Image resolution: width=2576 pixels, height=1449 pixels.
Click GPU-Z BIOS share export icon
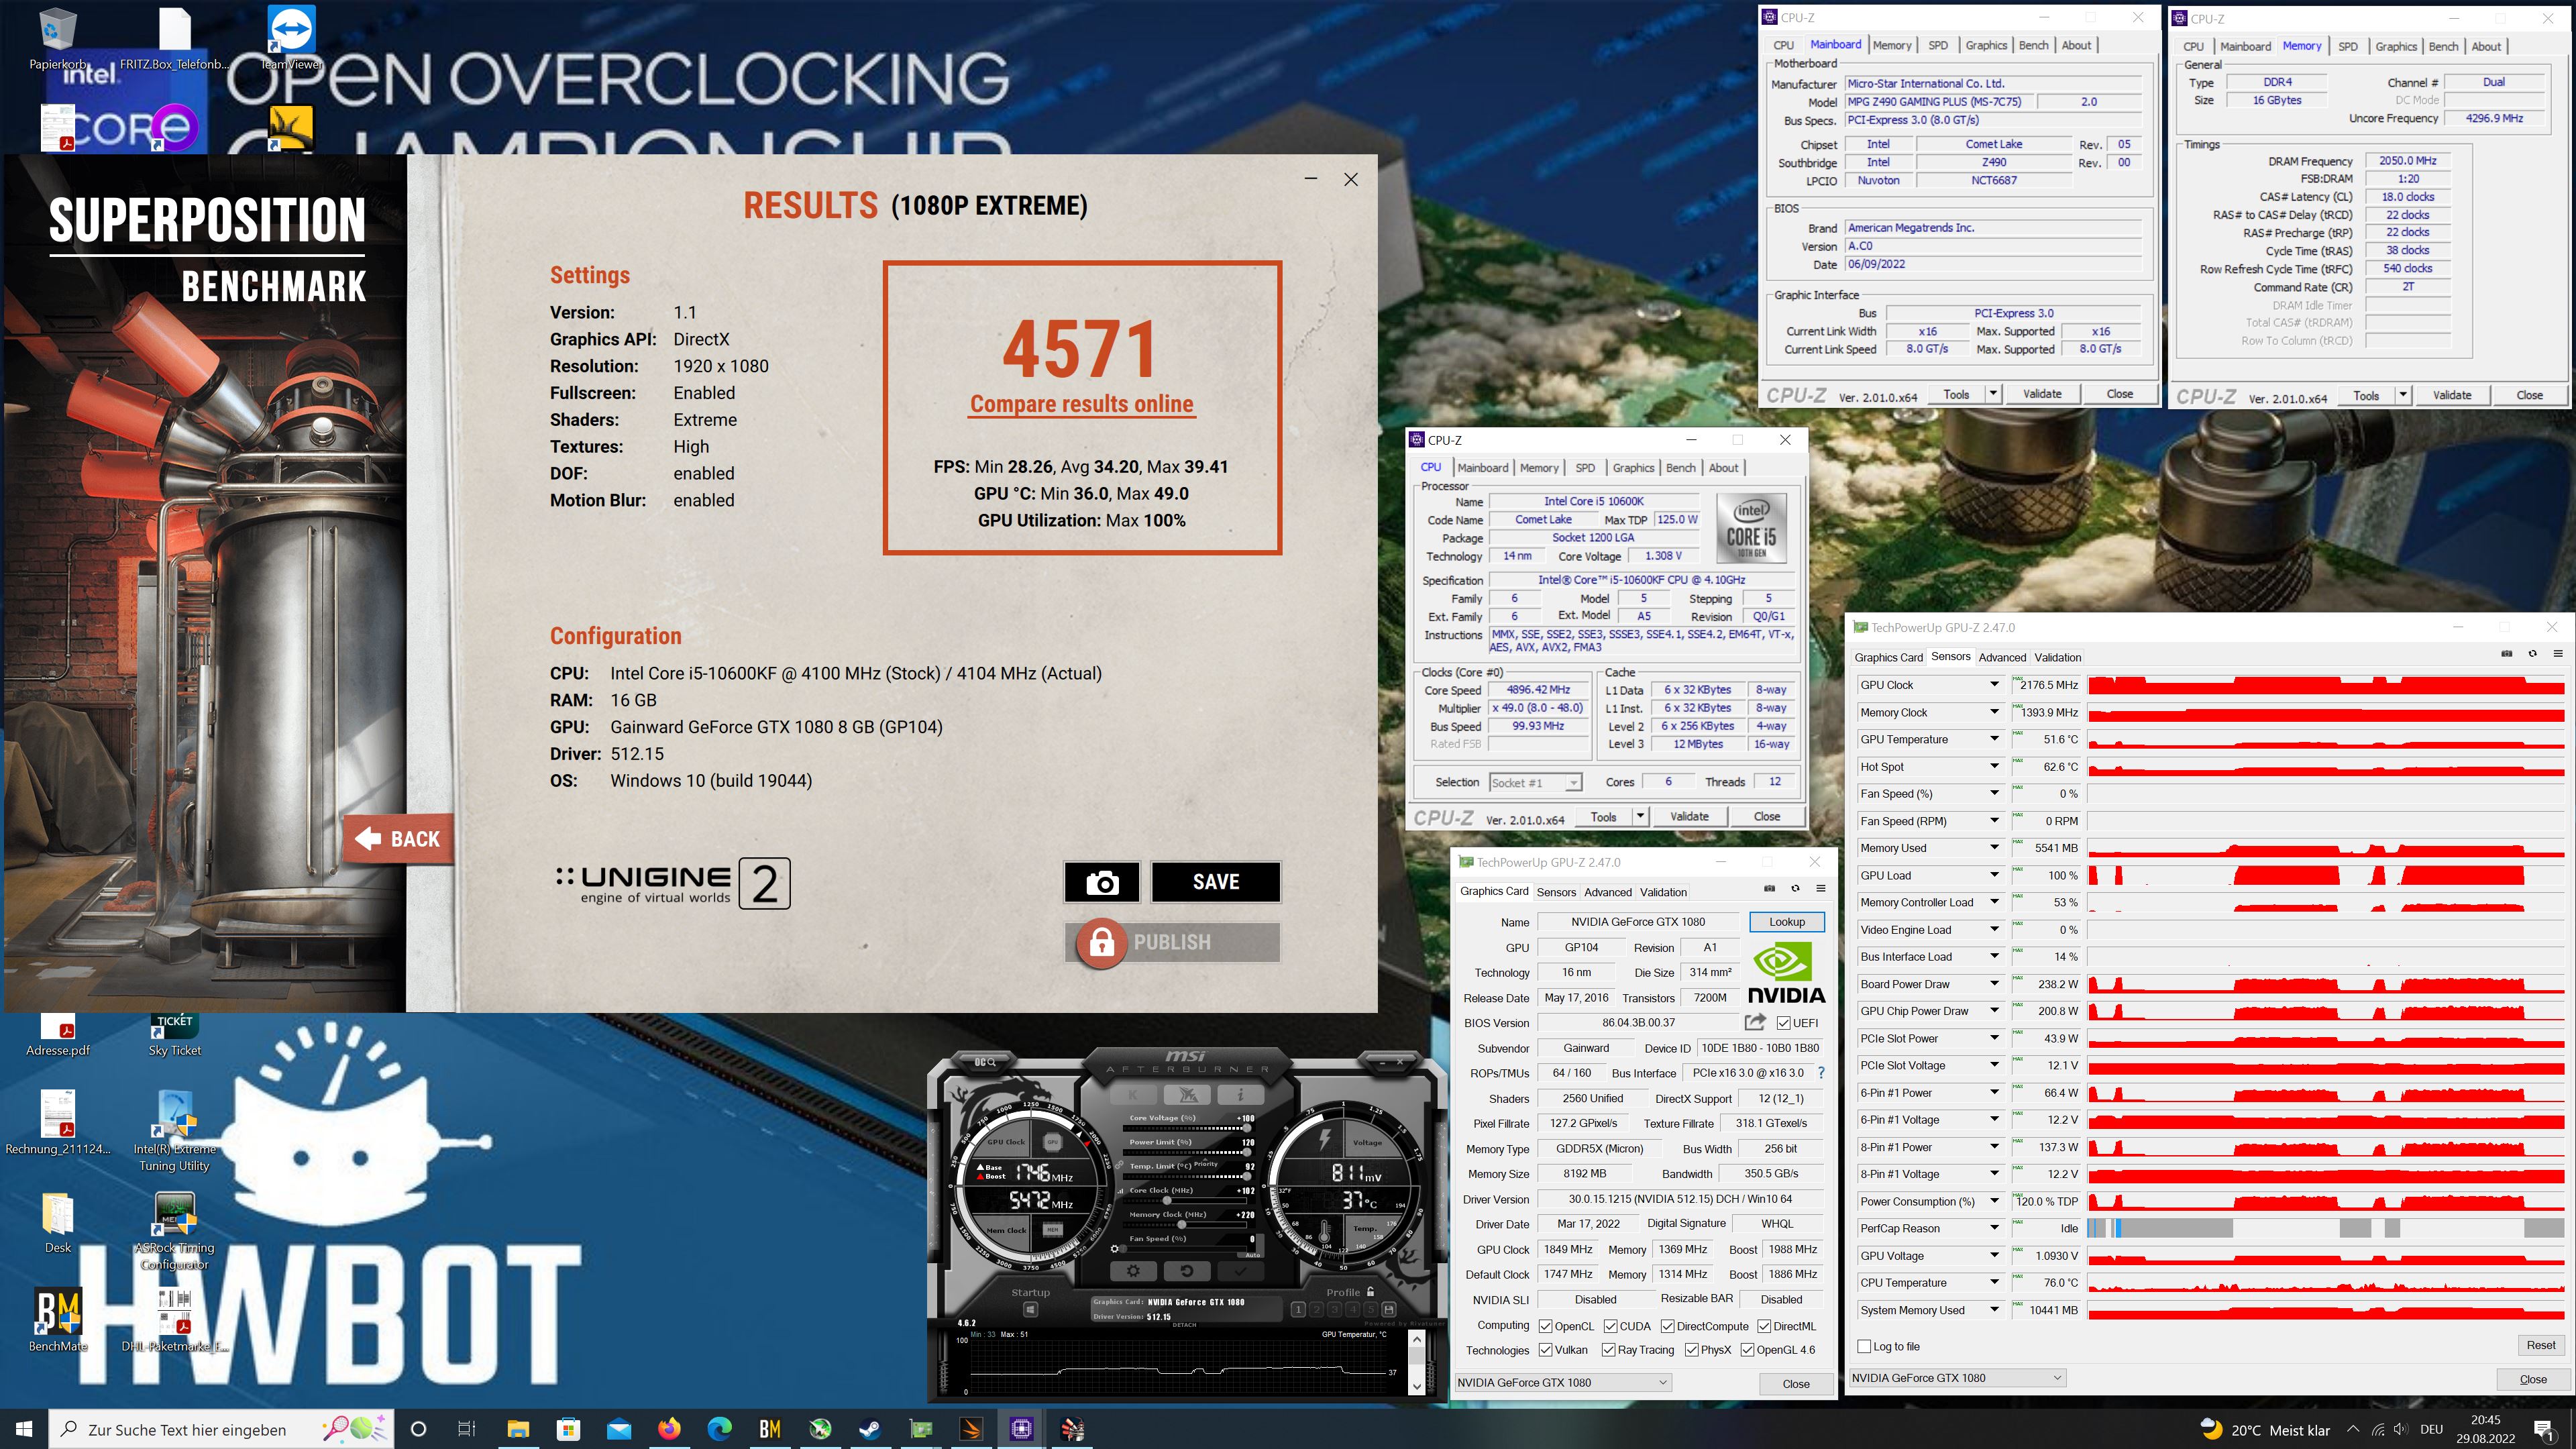coord(1755,1022)
